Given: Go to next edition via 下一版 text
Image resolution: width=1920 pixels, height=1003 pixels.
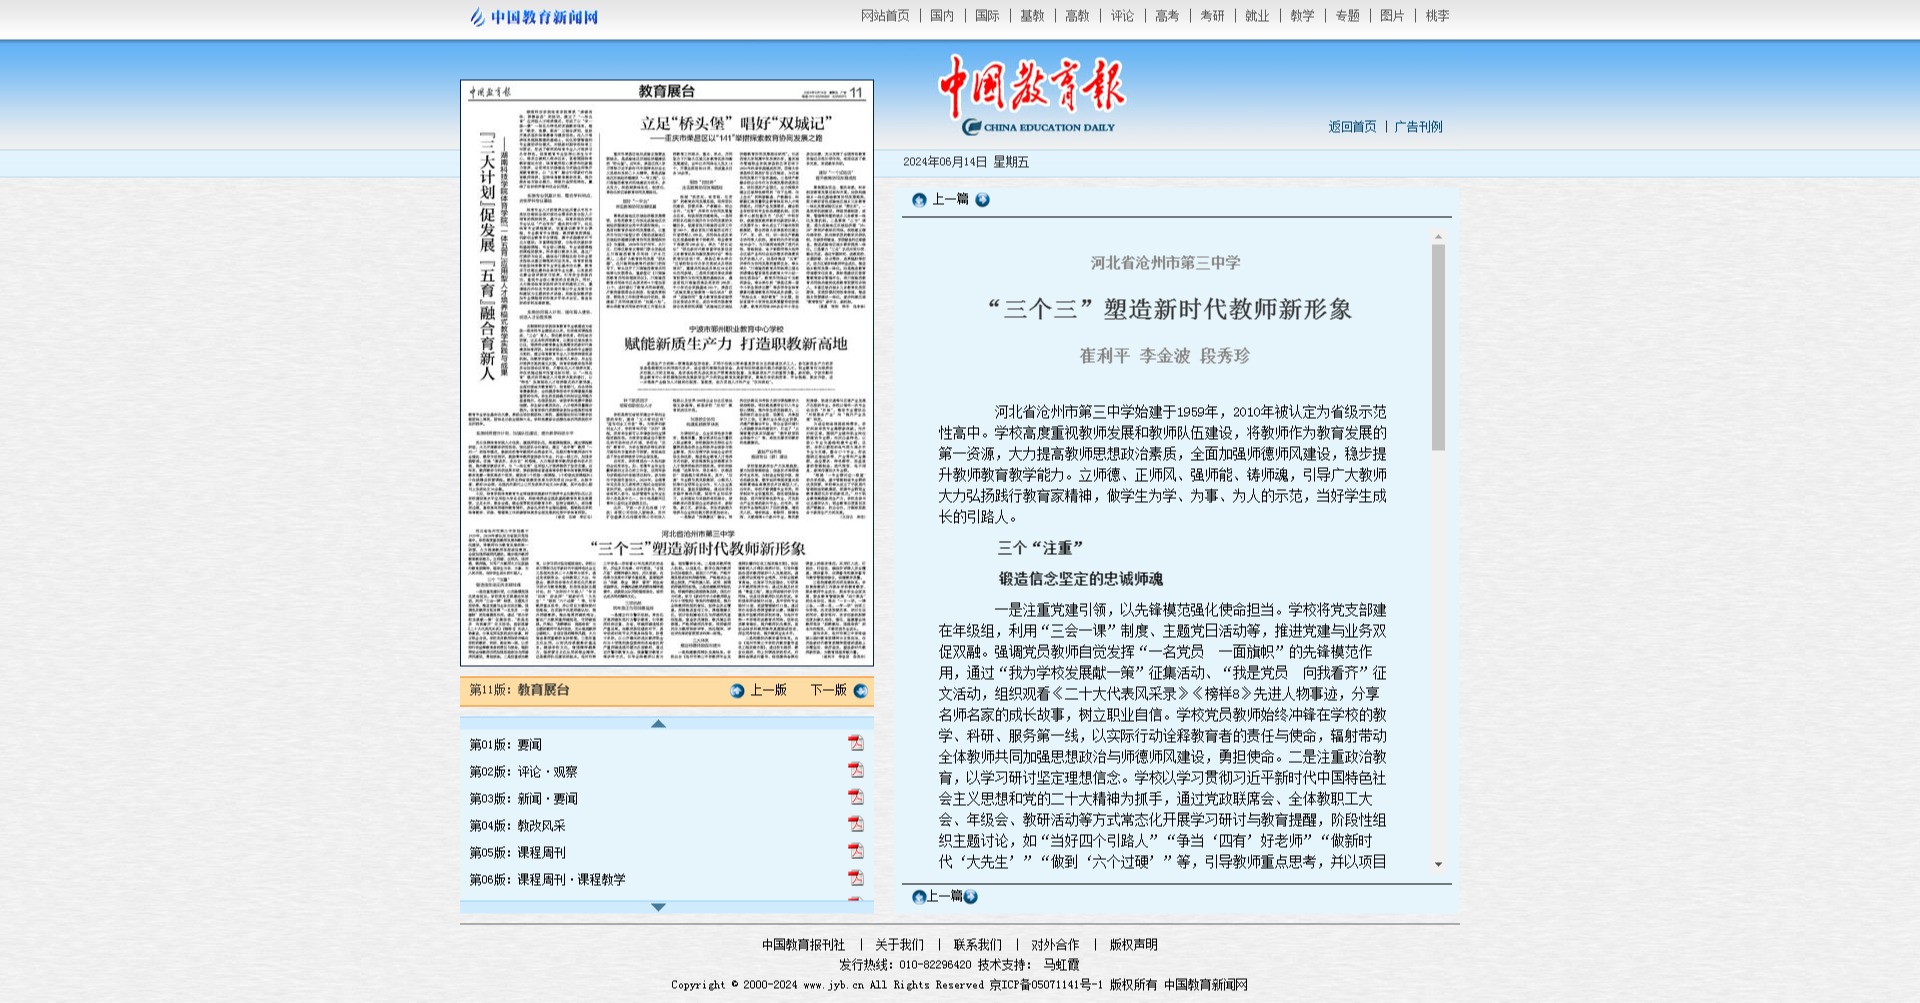Looking at the screenshot, I should point(828,690).
